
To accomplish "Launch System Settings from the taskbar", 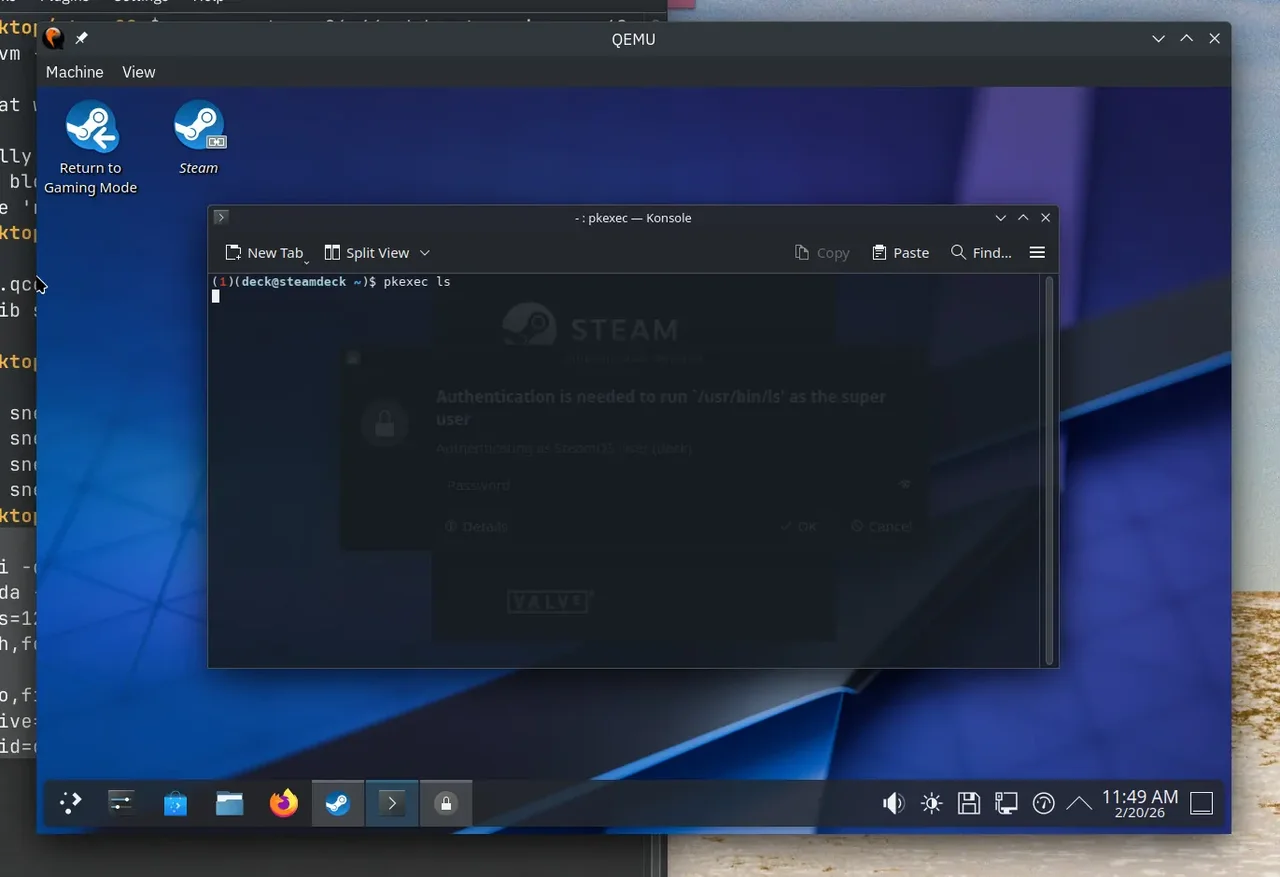I will pos(122,803).
